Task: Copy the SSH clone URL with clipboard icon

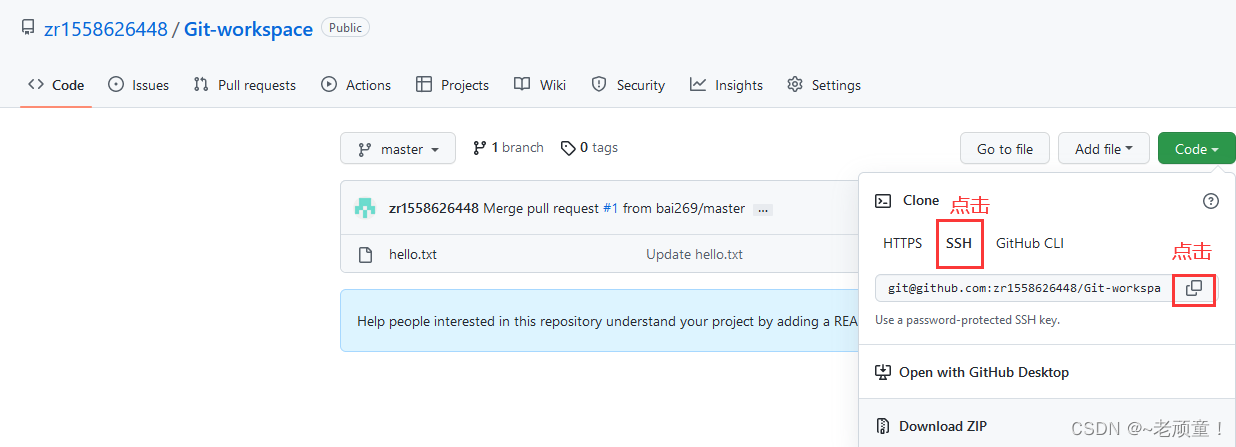Action: pos(1193,288)
